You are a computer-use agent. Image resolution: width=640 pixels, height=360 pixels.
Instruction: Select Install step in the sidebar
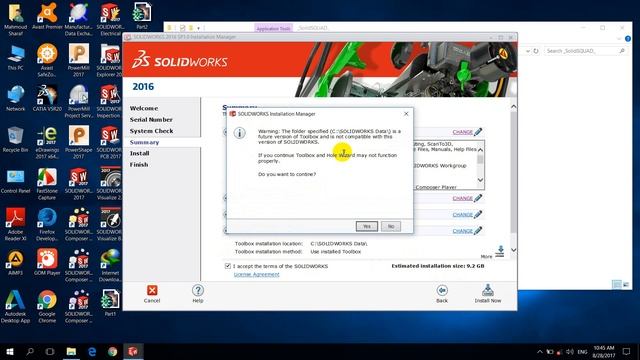coord(139,153)
